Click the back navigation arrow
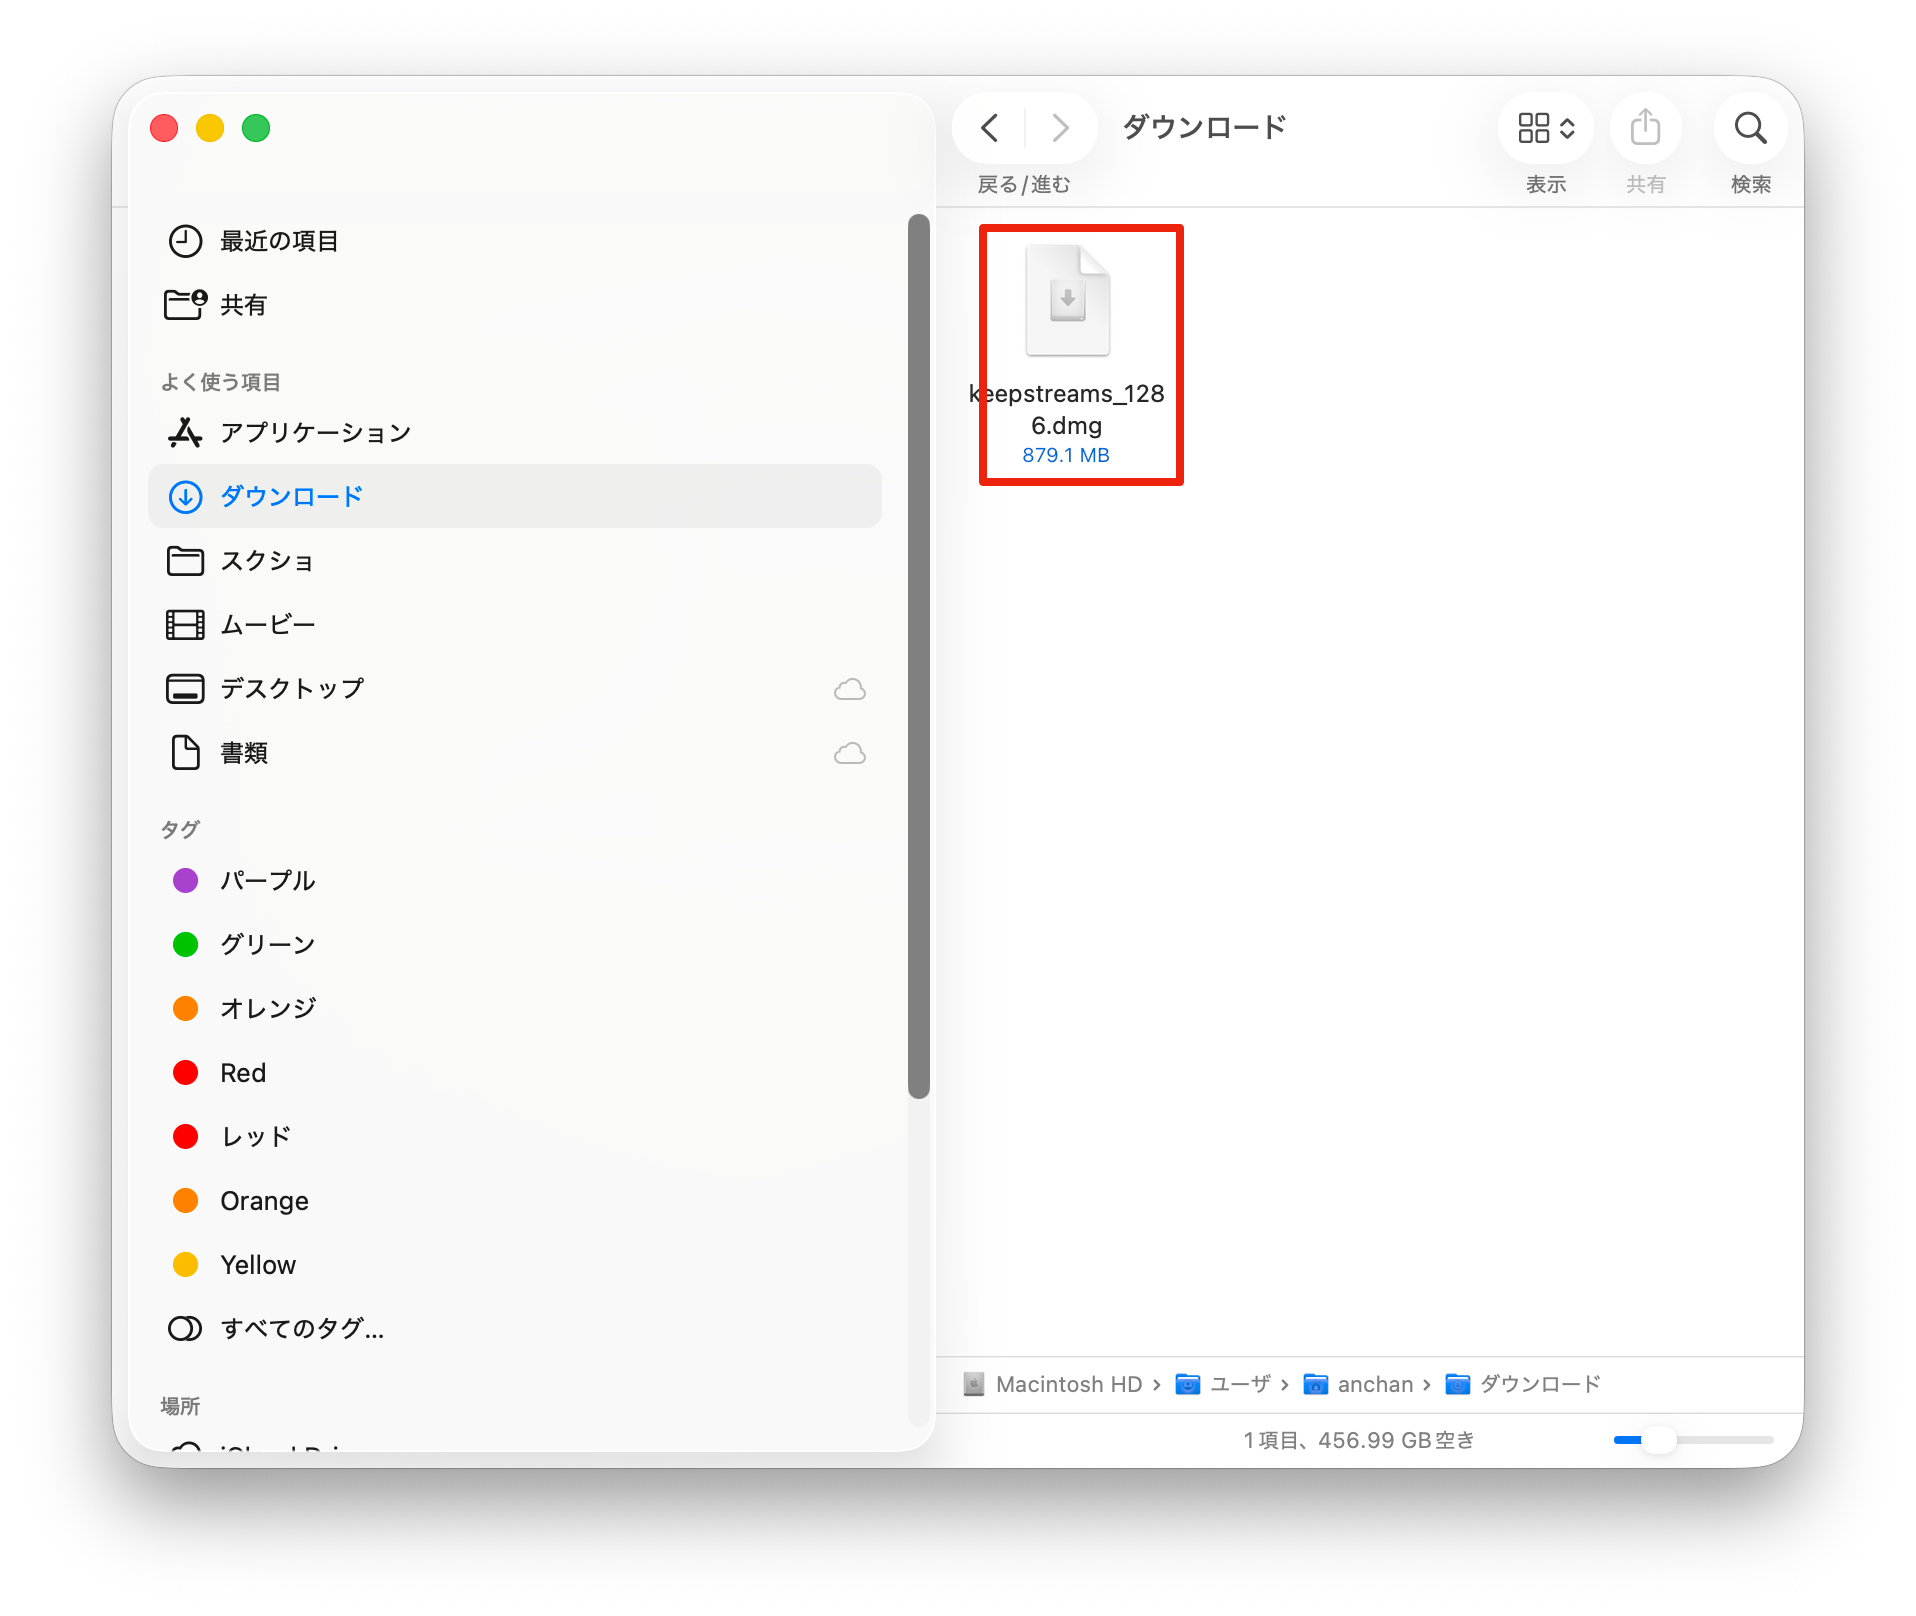 point(990,128)
